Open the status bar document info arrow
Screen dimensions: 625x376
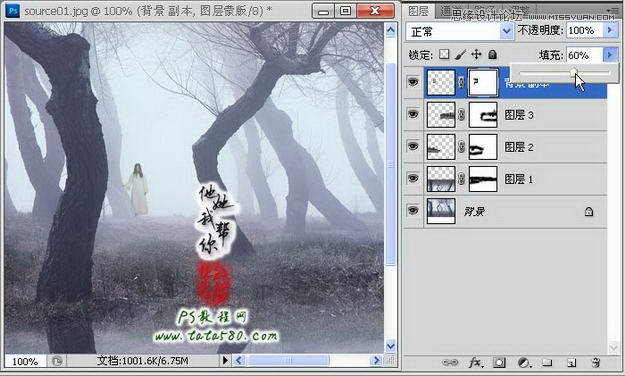tap(225, 360)
